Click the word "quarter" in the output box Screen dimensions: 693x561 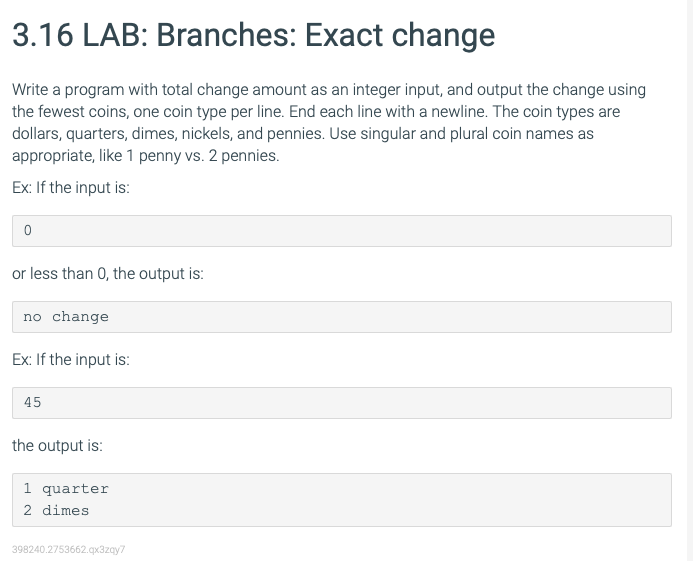[75, 489]
